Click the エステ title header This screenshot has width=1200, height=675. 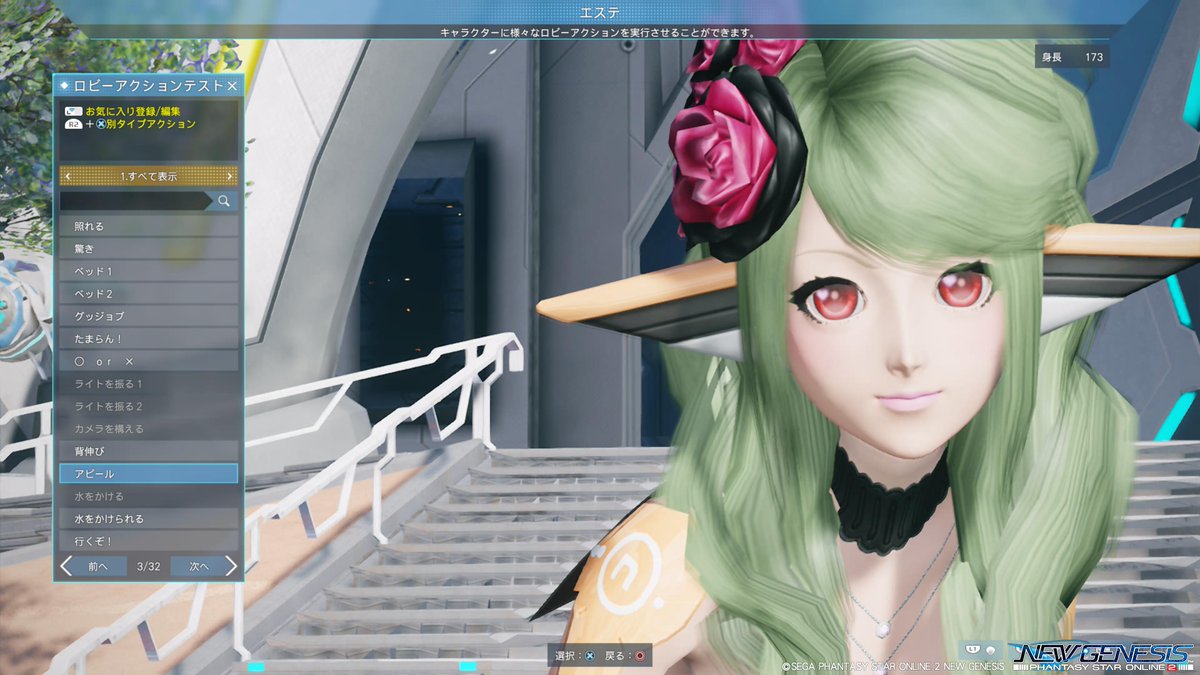coord(599,12)
